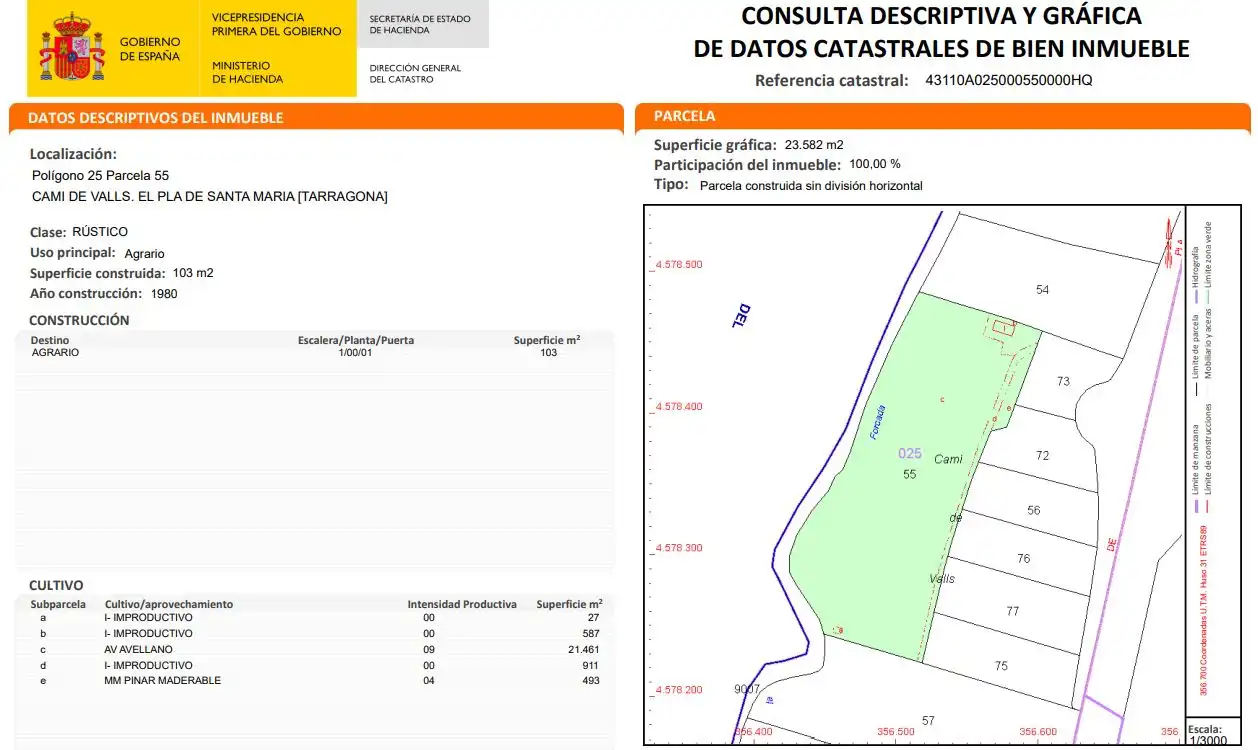Click parcel 72 on the map
The width and height of the screenshot is (1258, 750).
1043,456
